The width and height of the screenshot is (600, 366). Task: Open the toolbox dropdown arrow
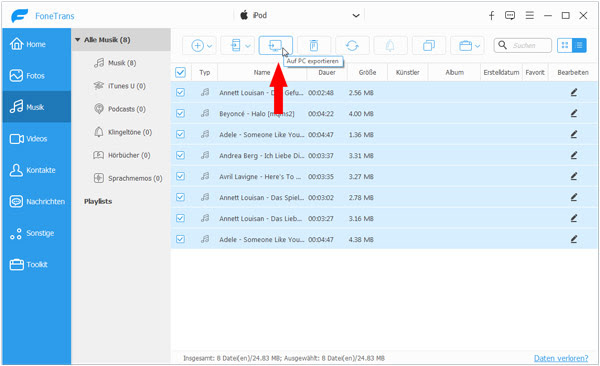tap(478, 46)
